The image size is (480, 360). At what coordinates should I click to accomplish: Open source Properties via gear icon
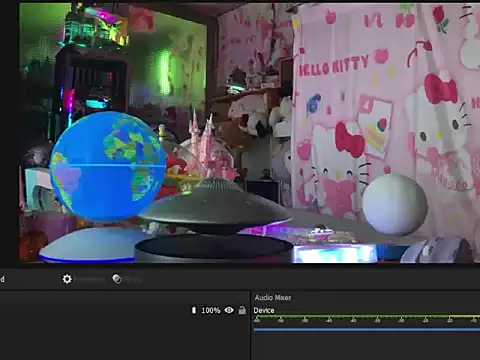(x=67, y=279)
